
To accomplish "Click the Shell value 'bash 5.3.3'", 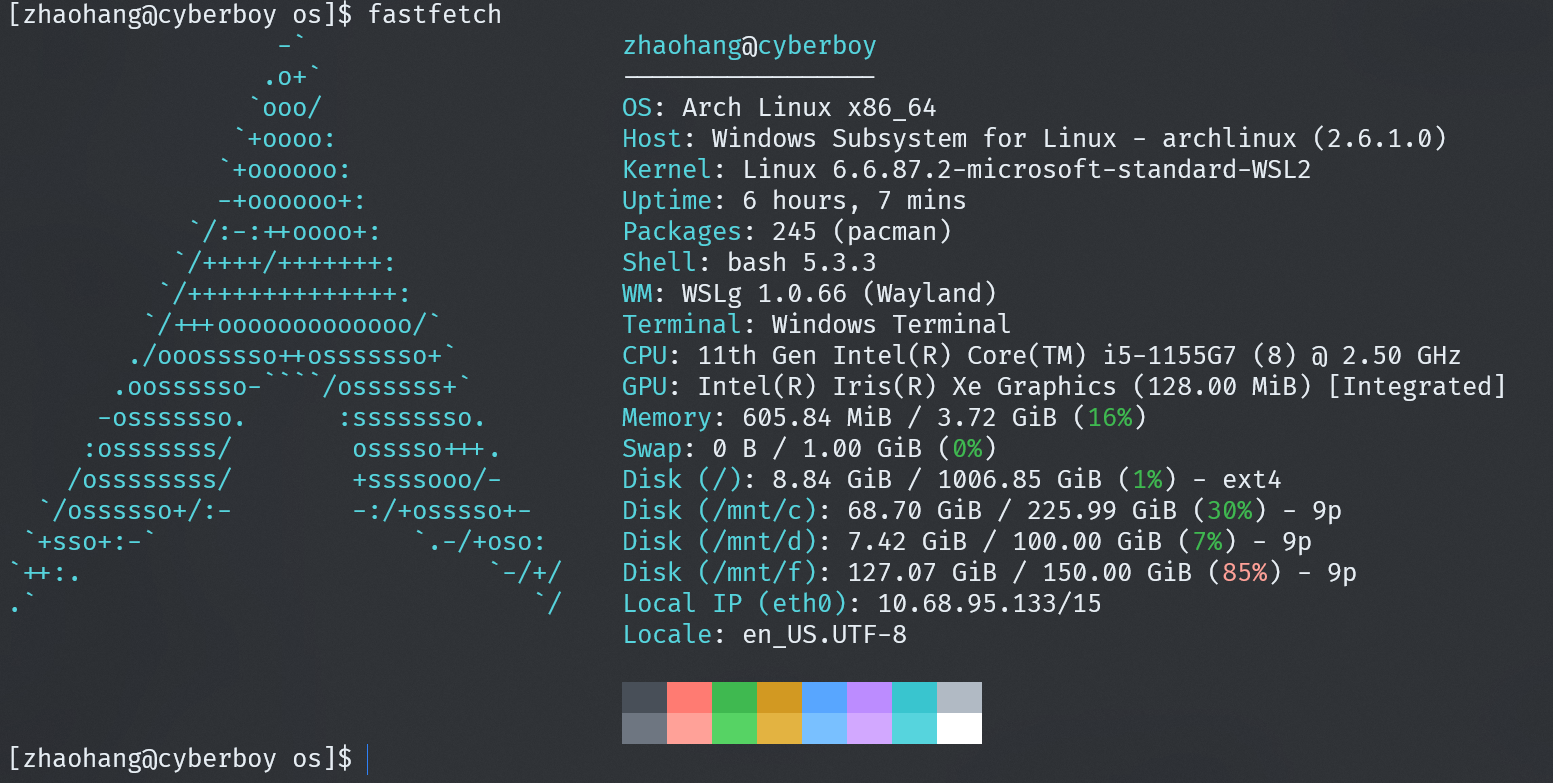I will click(802, 262).
